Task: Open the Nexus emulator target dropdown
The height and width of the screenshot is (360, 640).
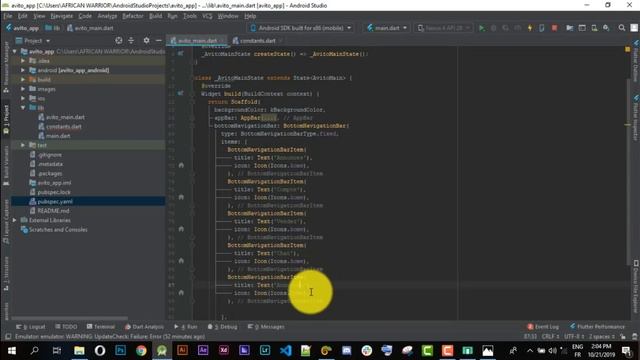Action: [443, 28]
